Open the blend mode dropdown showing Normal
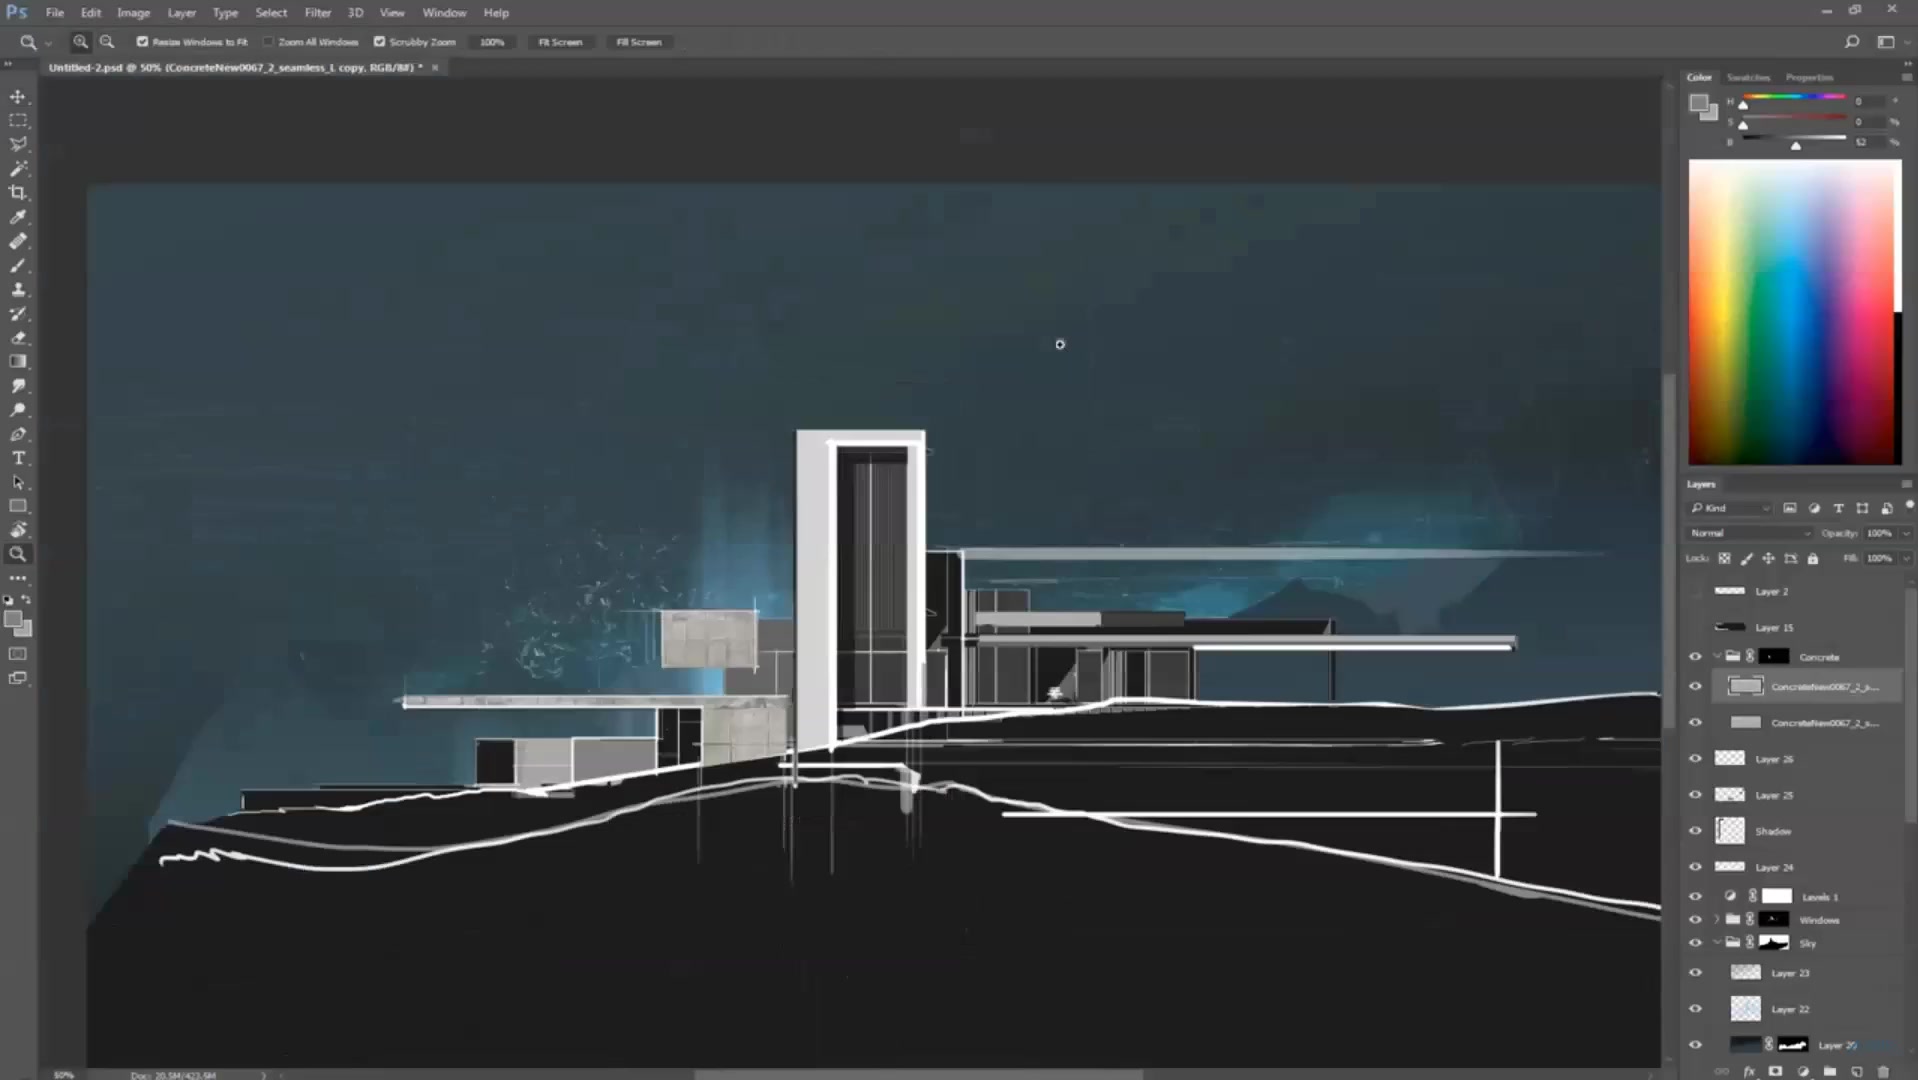1918x1080 pixels. [x=1750, y=533]
